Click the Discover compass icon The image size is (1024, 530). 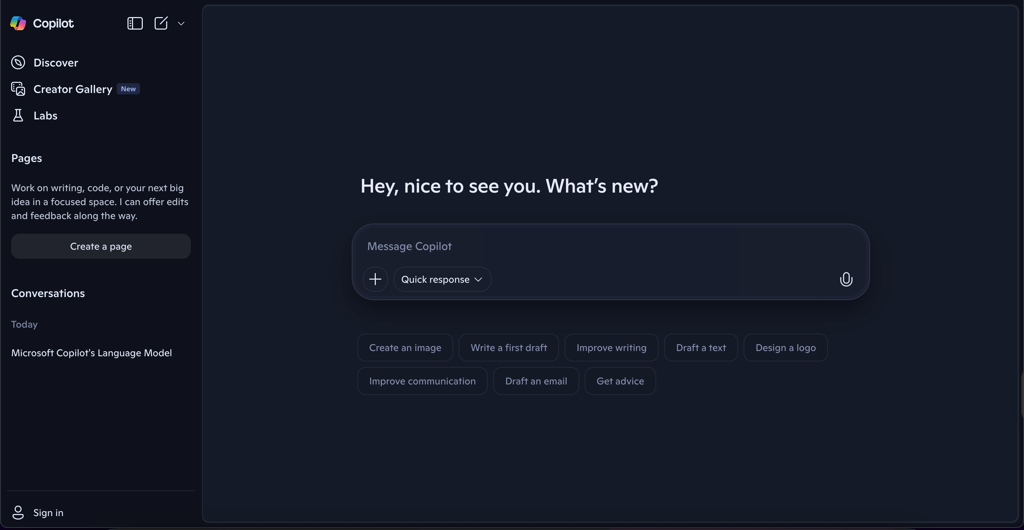click(18, 63)
